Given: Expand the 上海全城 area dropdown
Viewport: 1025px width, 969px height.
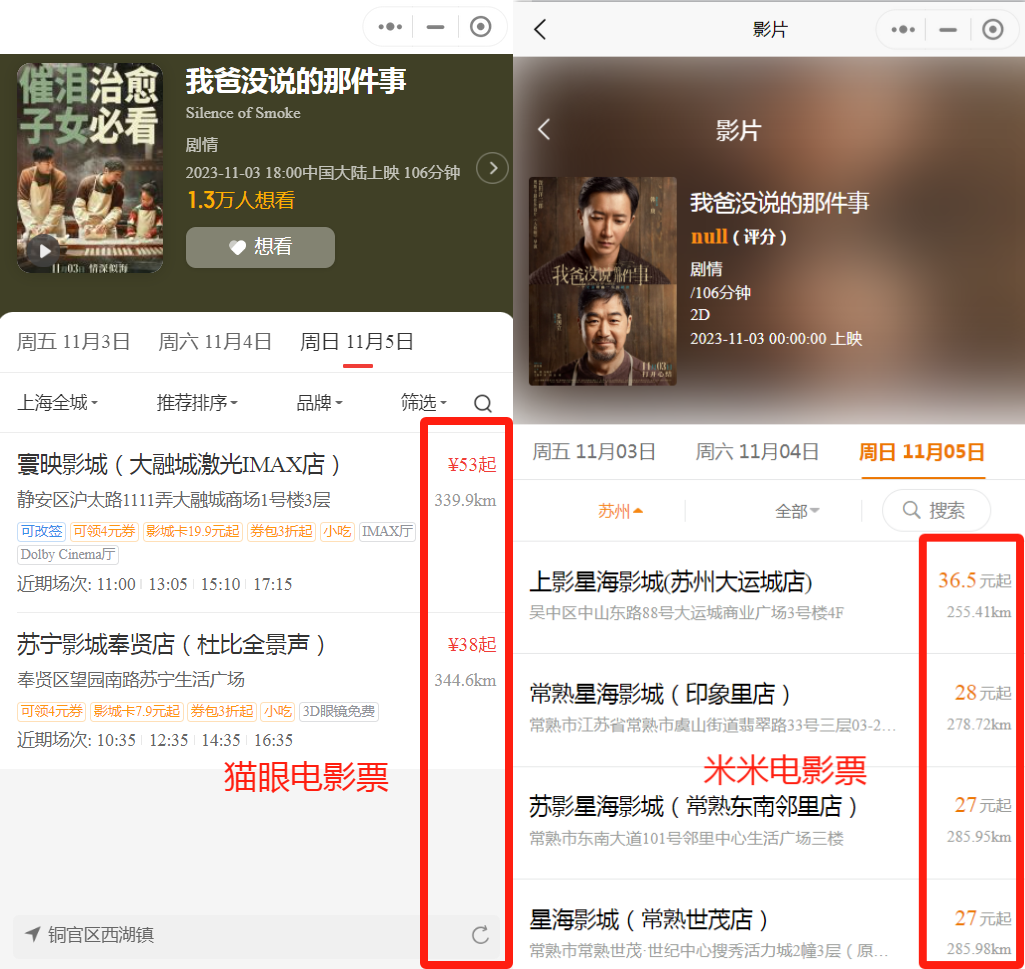Looking at the screenshot, I should 58,403.
